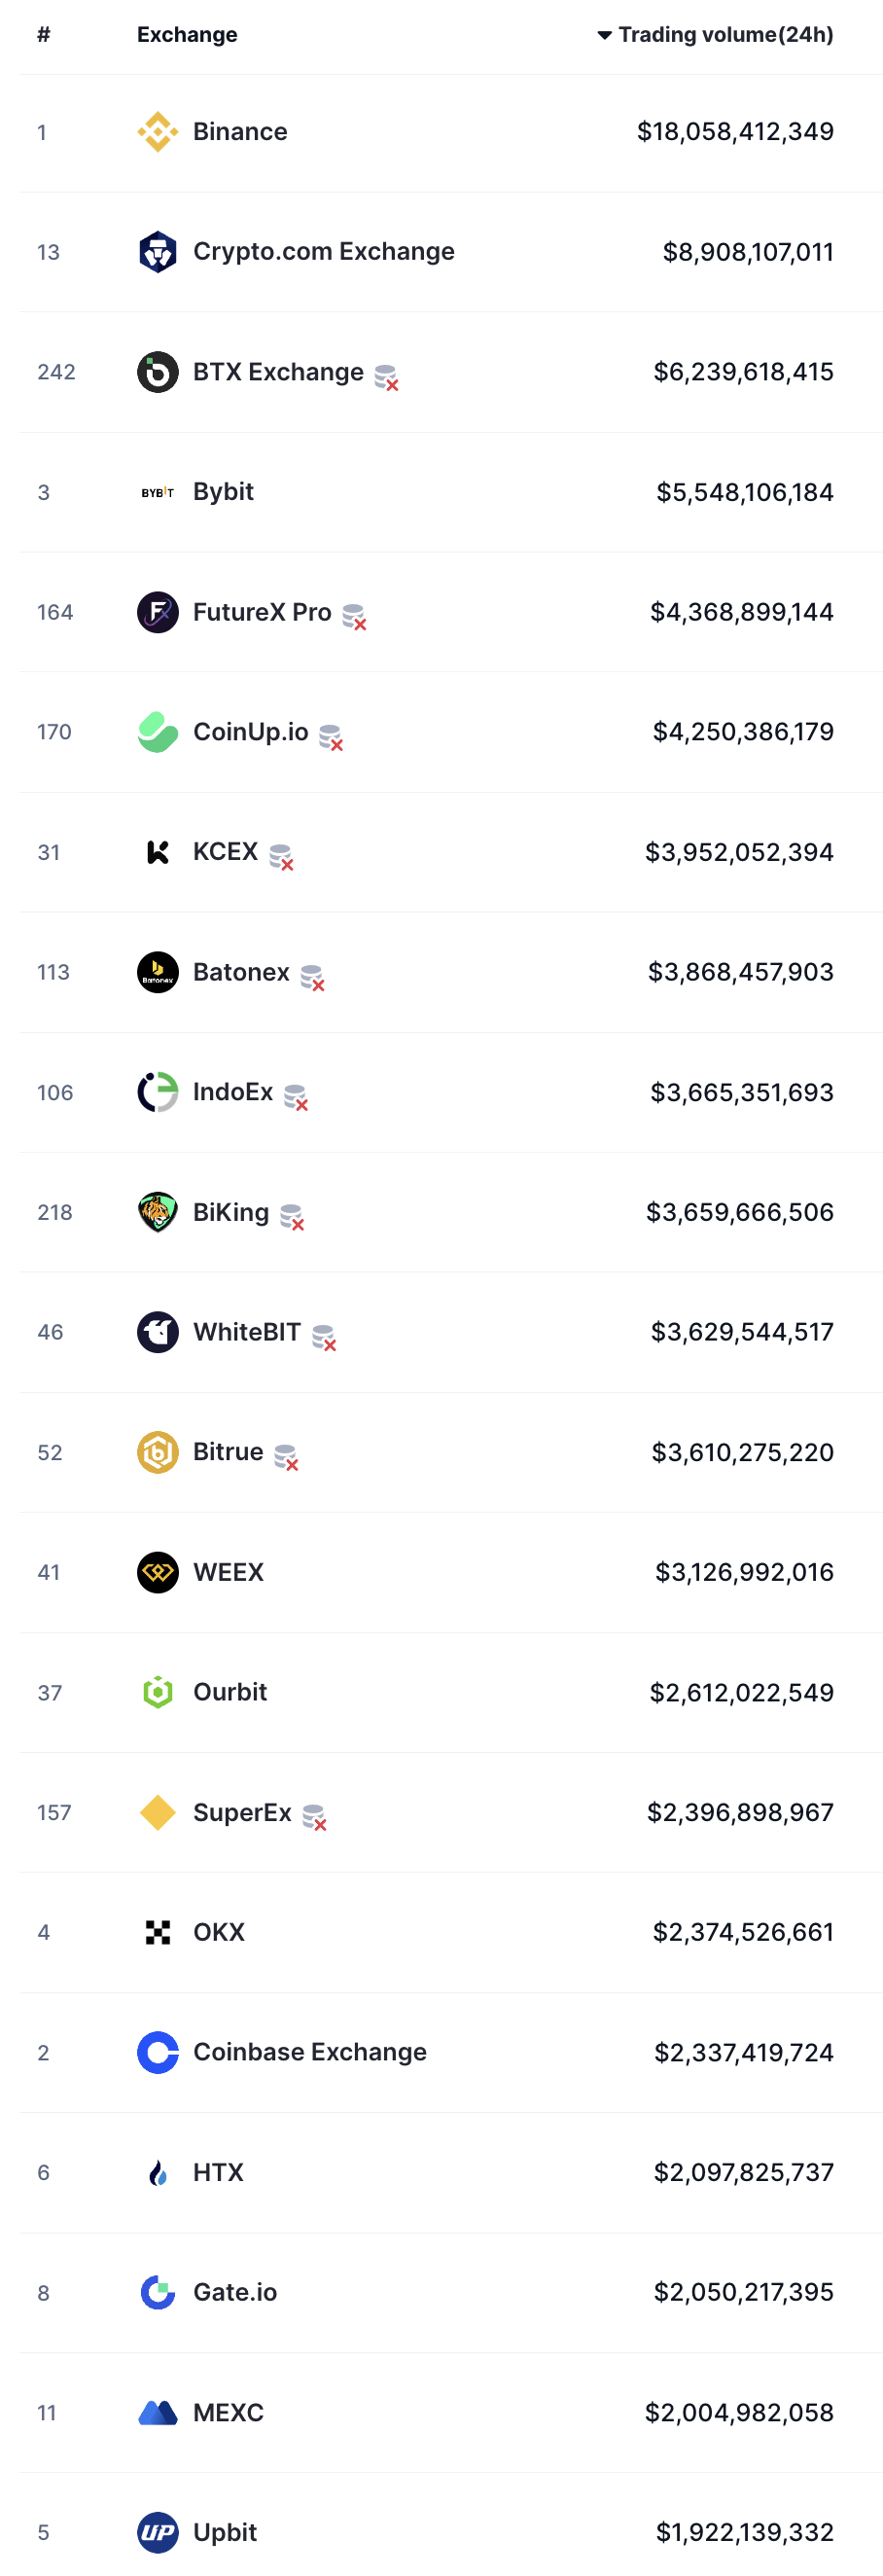
Task: Click the Crypto.com Exchange logo
Action: 157,252
